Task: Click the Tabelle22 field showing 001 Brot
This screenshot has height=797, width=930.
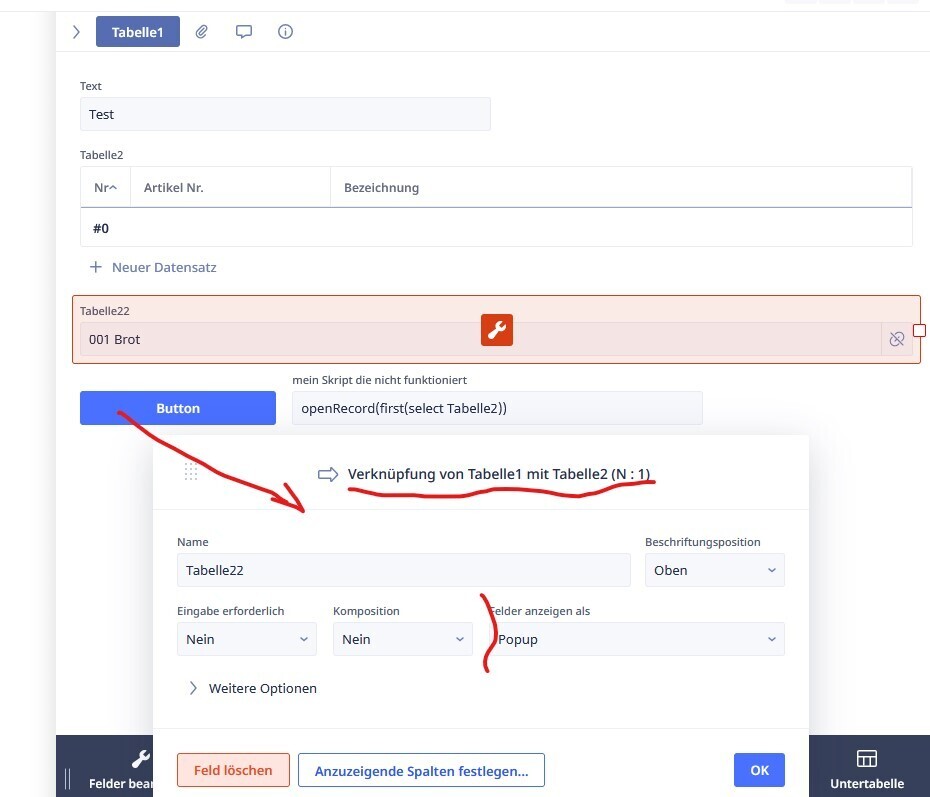Action: click(x=480, y=339)
